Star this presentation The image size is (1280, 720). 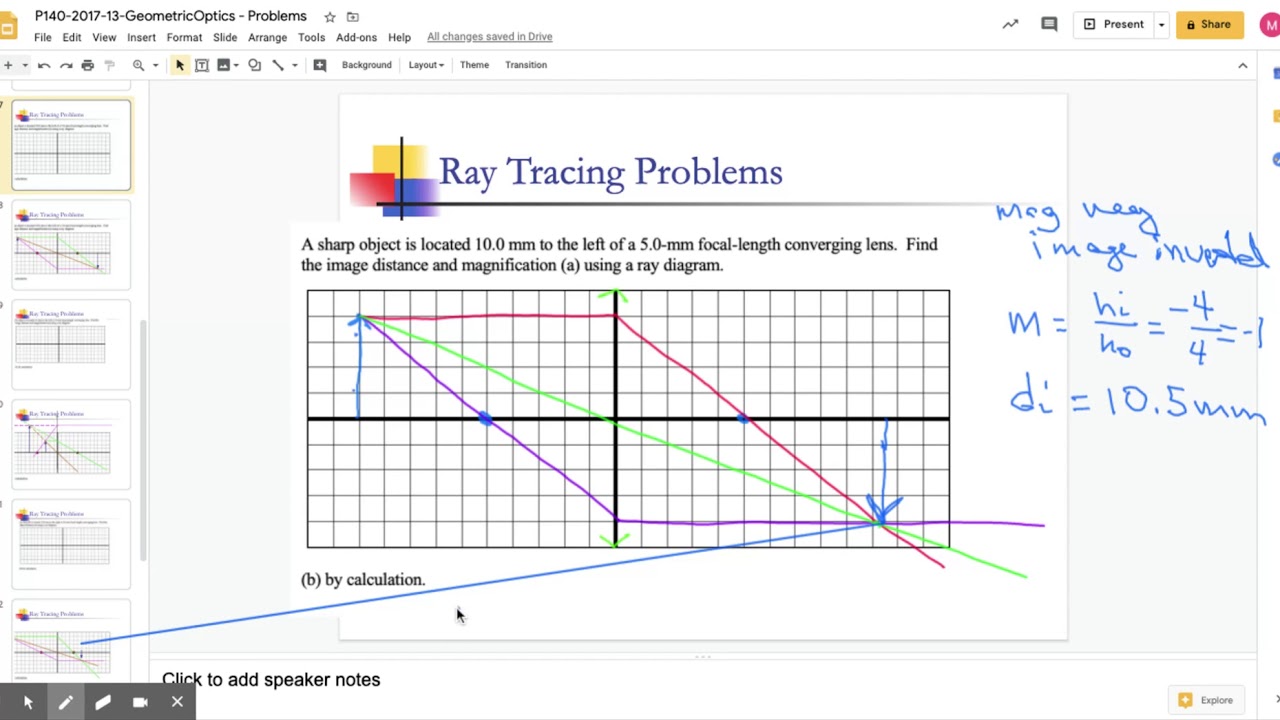point(330,17)
